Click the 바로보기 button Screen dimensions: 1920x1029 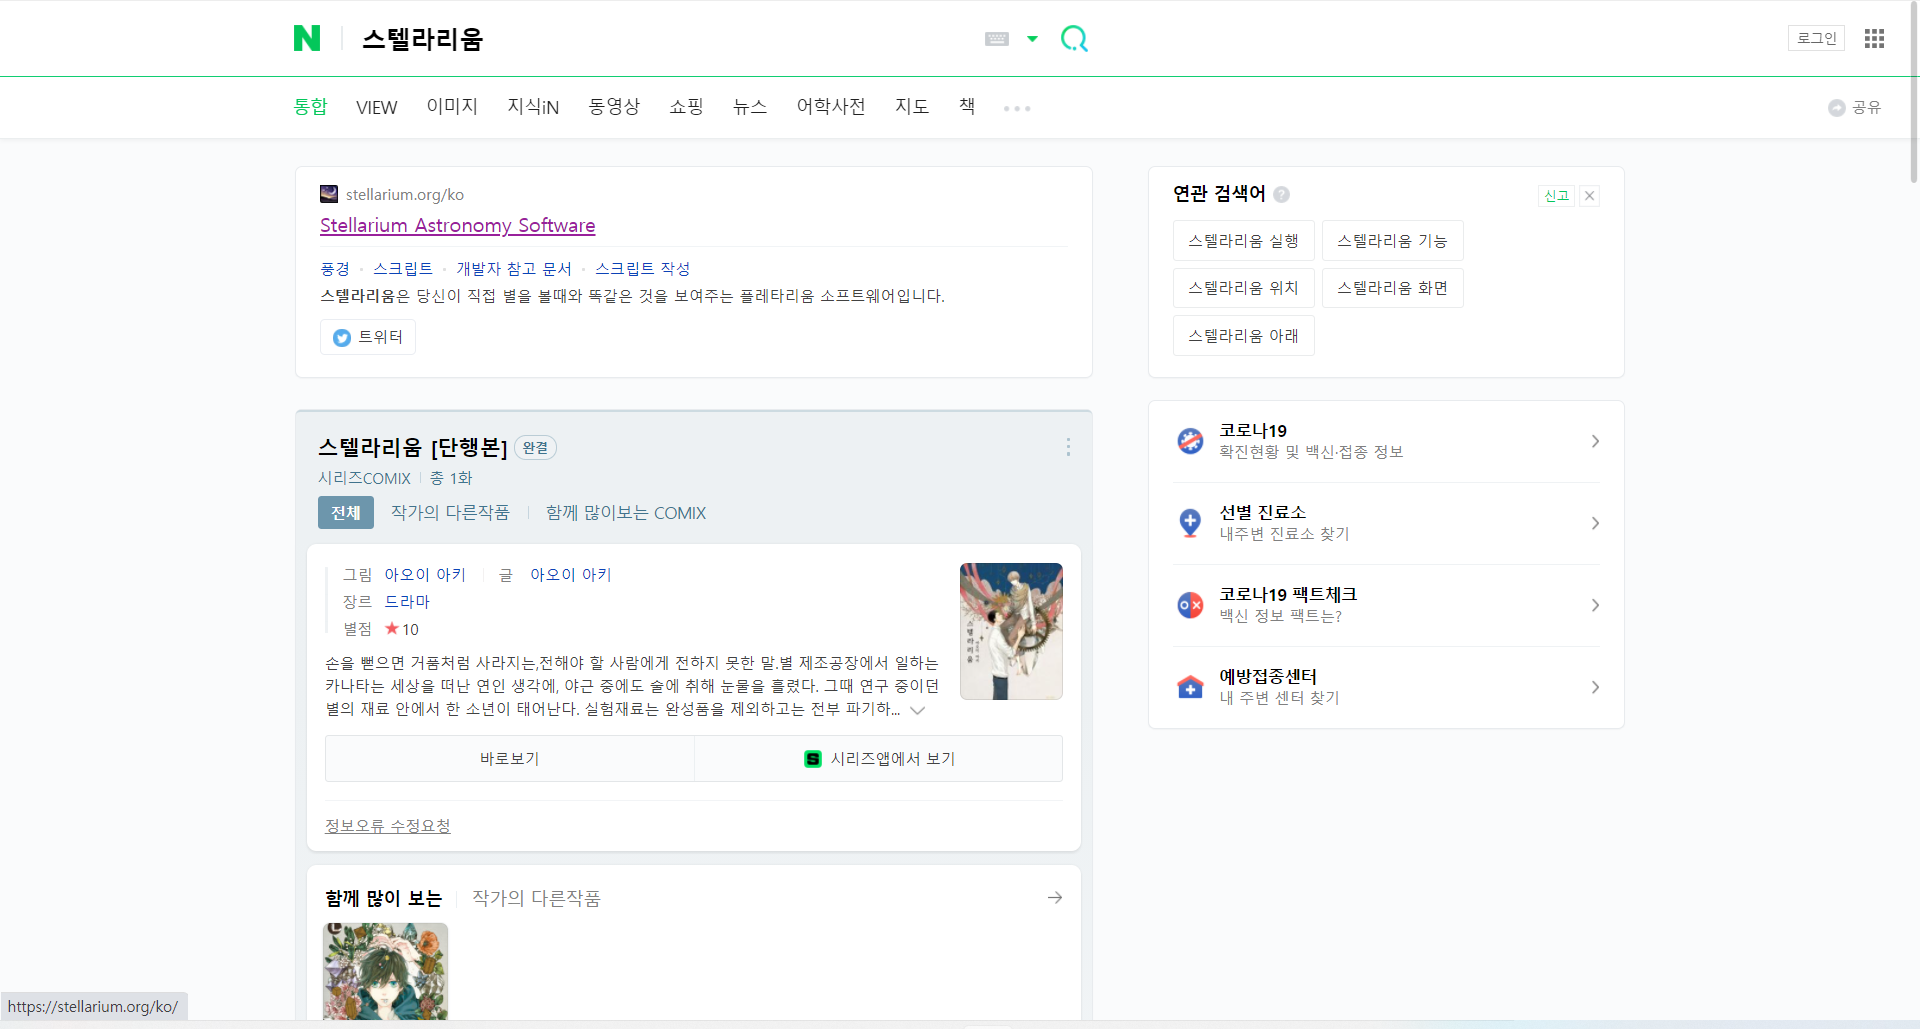tap(510, 758)
